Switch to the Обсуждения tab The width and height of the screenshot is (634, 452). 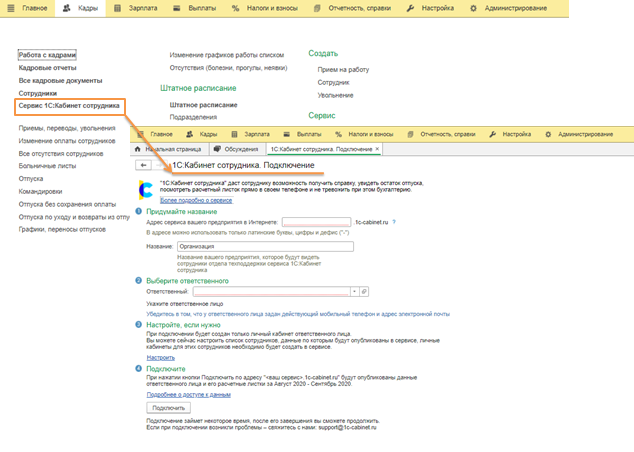click(x=240, y=149)
